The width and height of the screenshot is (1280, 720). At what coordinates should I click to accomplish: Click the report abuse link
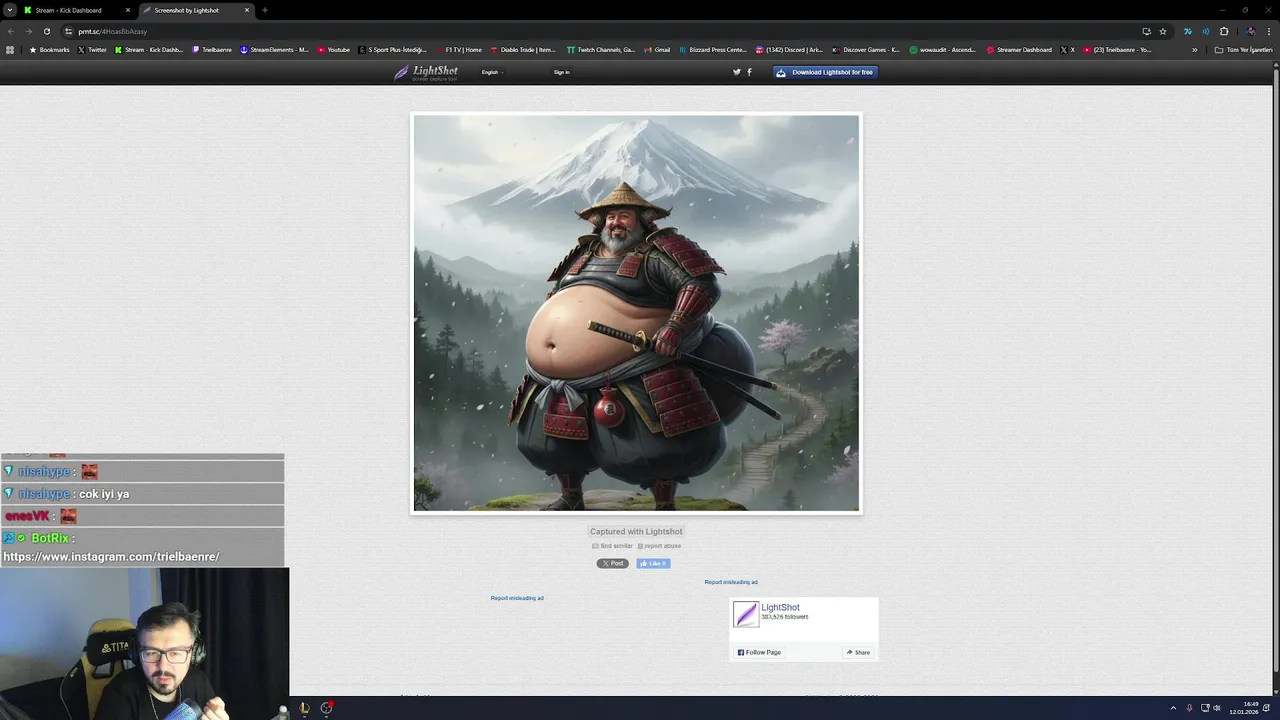[659, 546]
